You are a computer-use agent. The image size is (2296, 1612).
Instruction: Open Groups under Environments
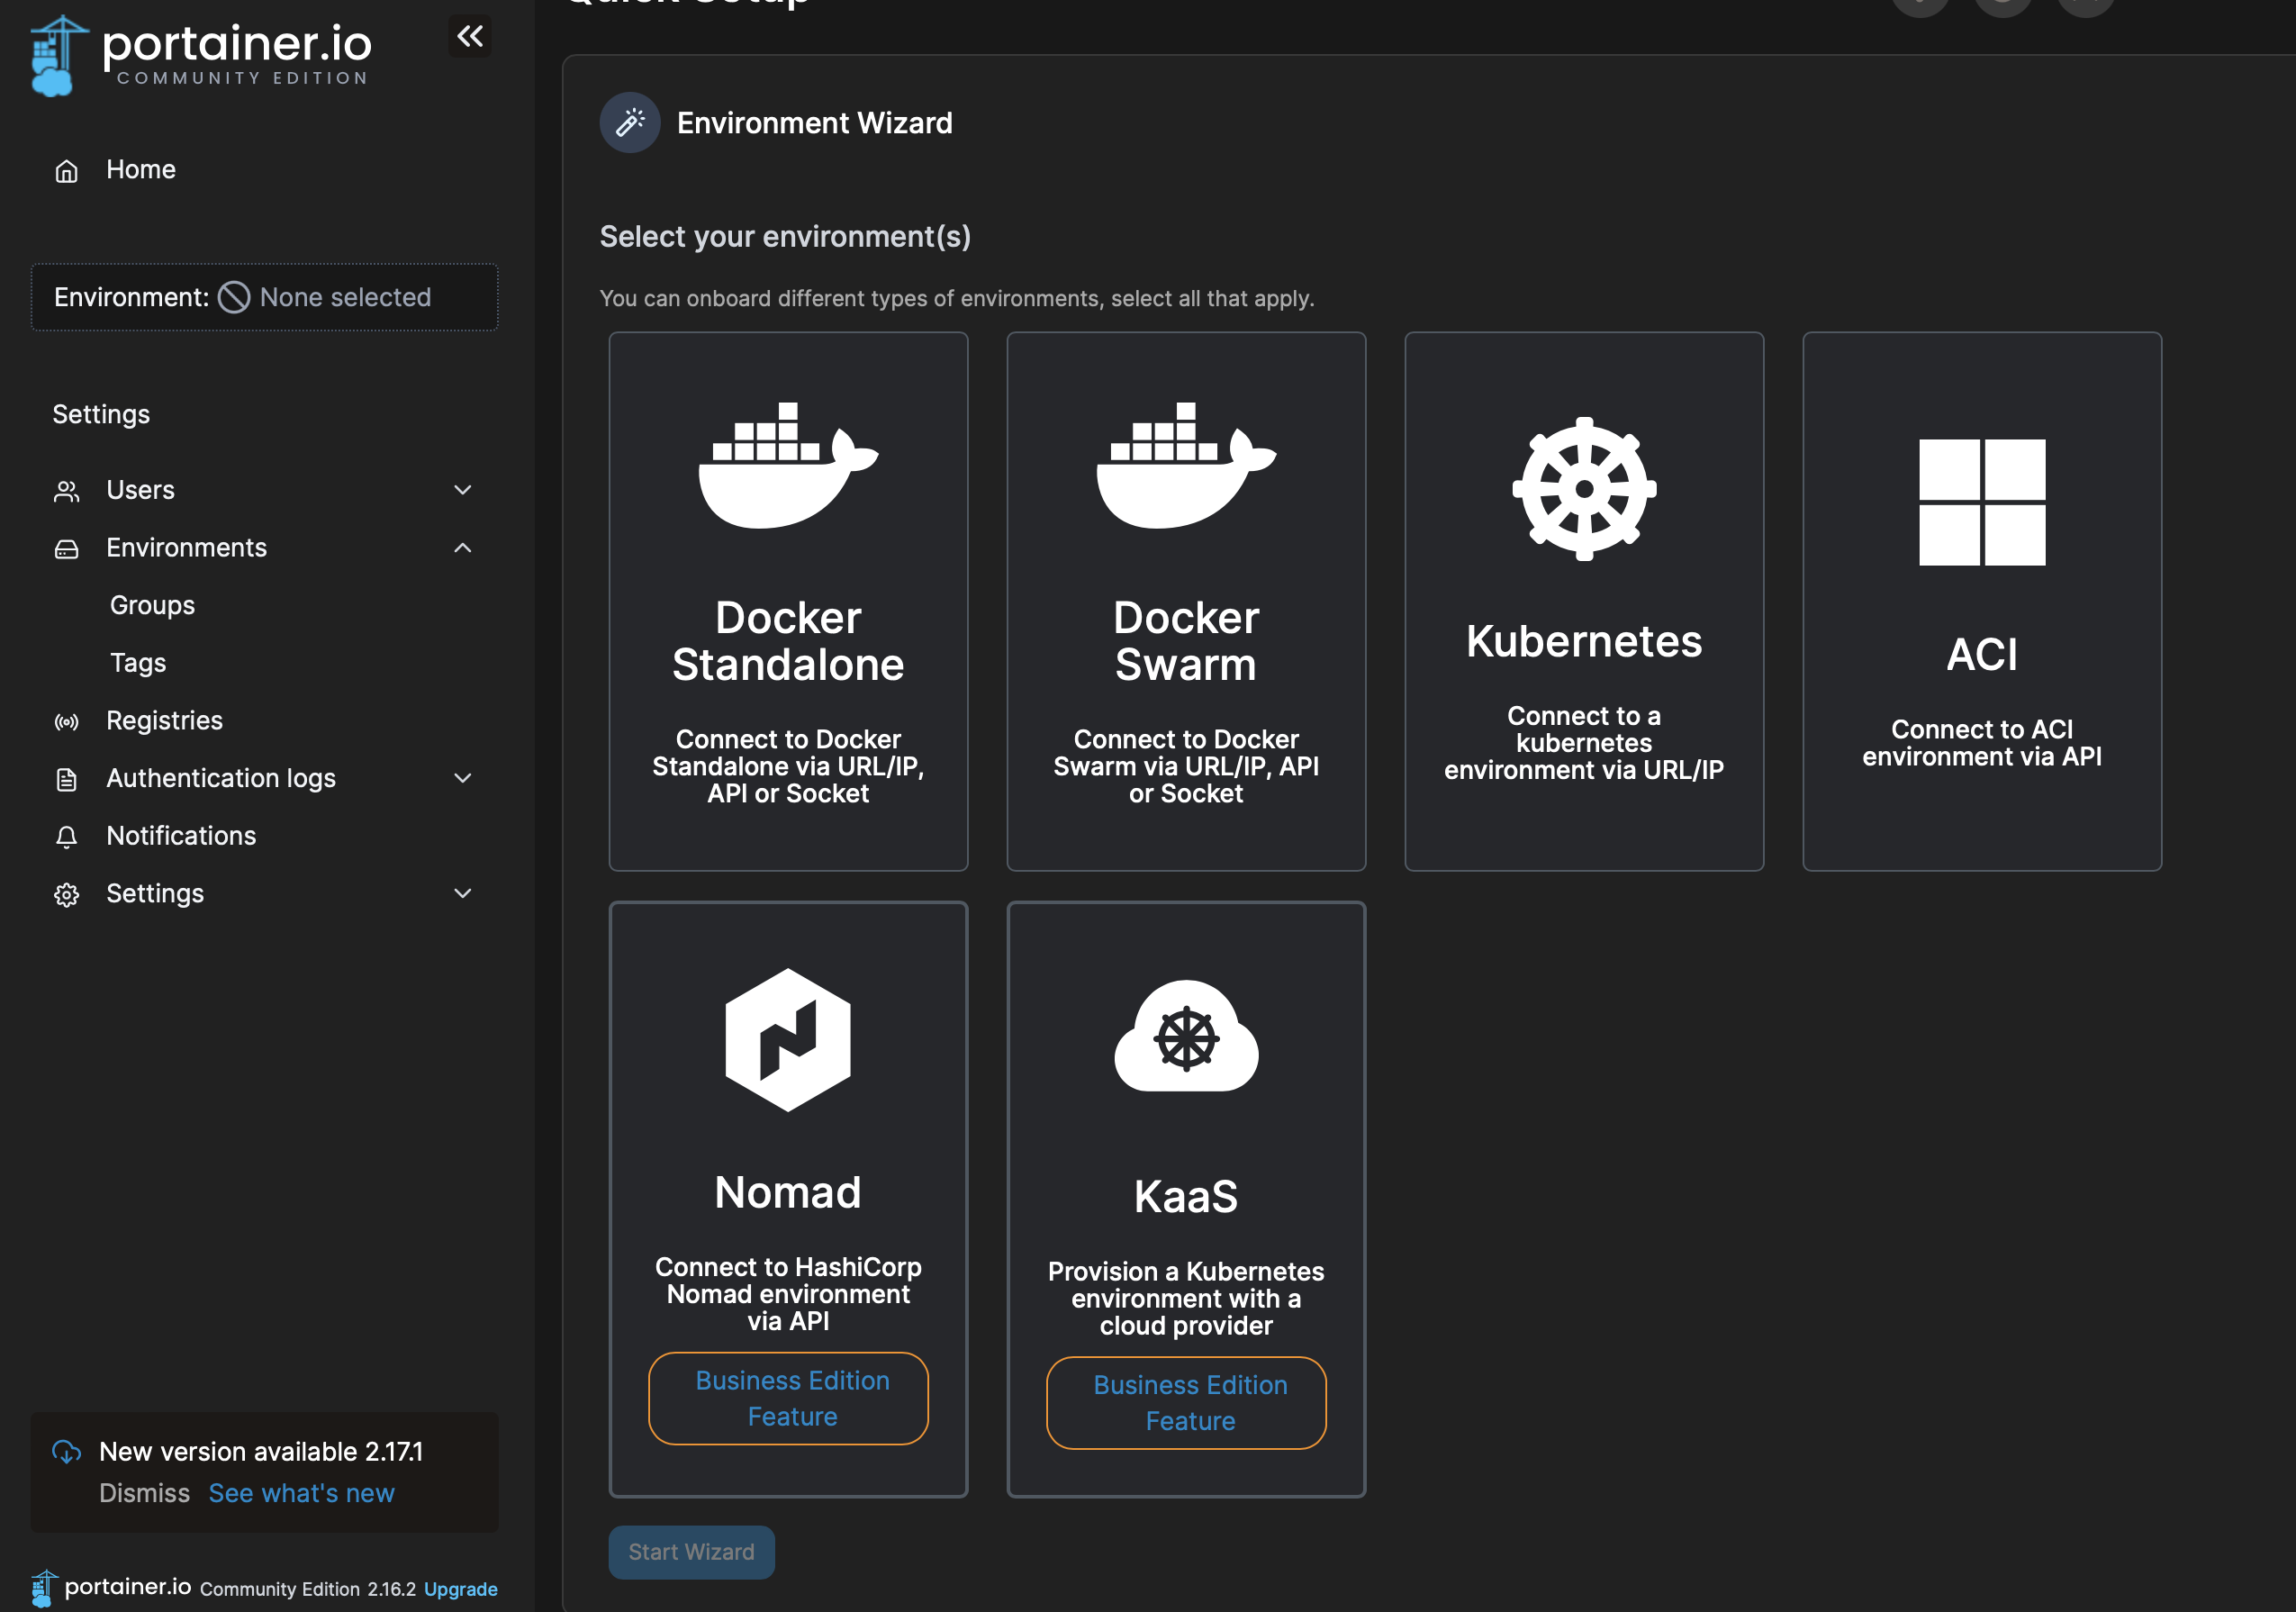click(152, 605)
